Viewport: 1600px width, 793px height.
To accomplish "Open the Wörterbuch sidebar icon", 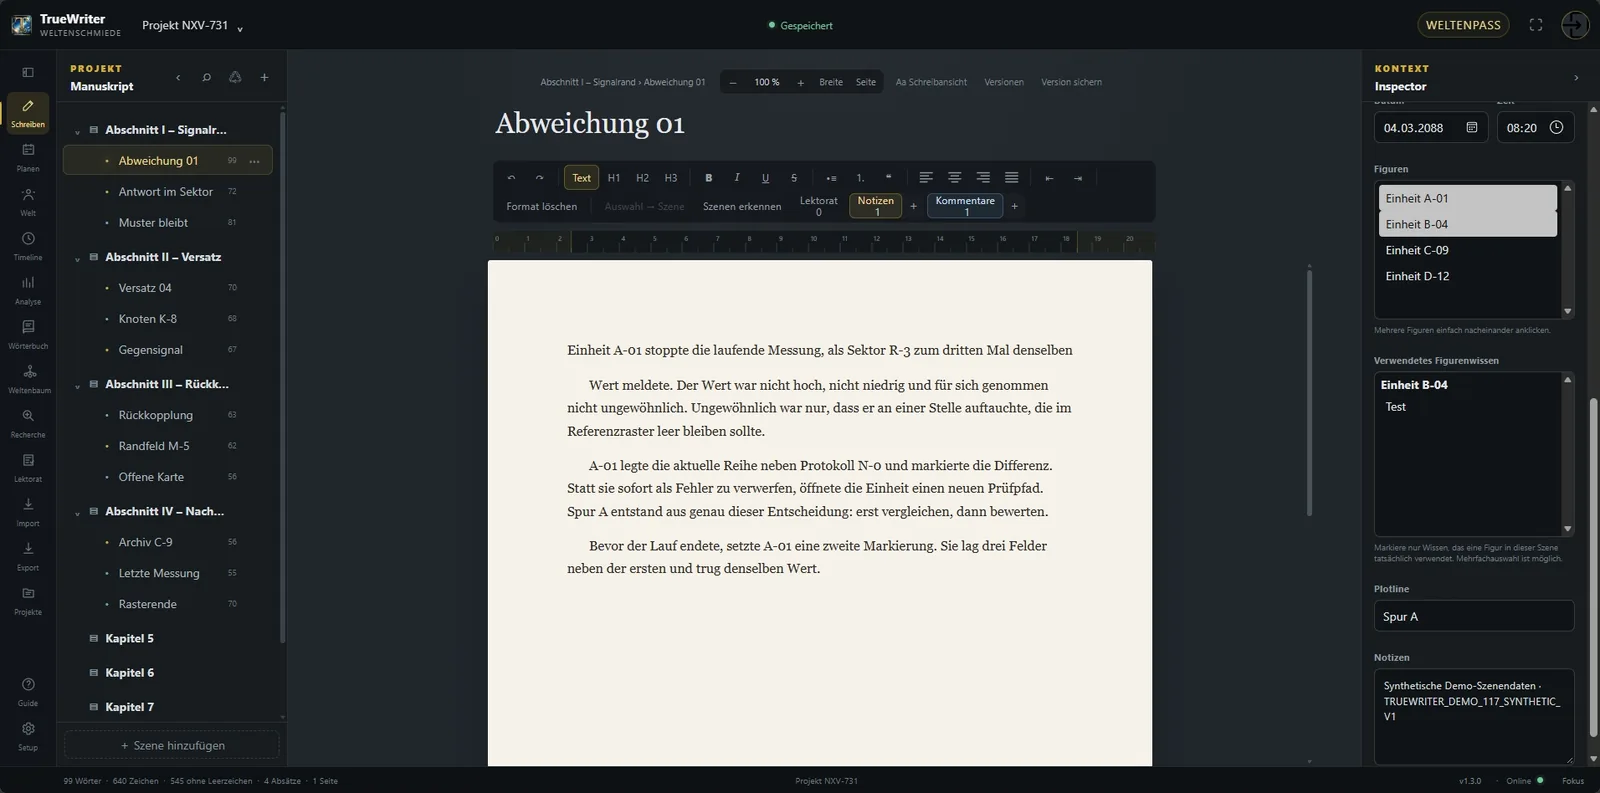I will pos(28,334).
